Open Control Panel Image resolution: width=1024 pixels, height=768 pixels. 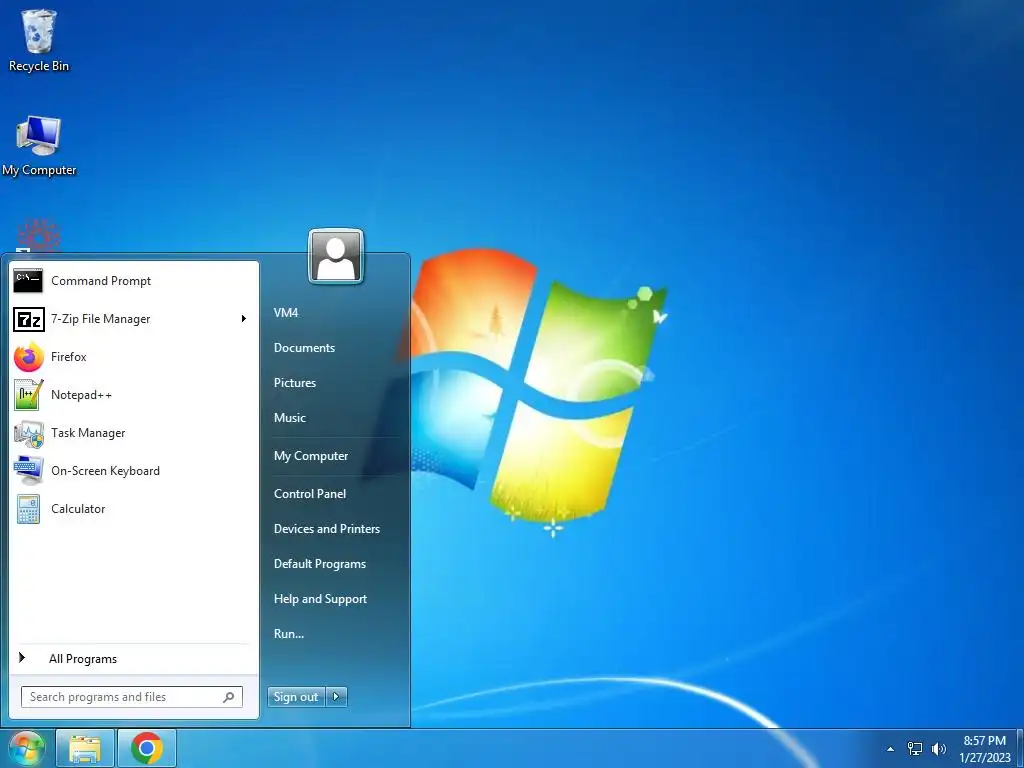point(310,494)
